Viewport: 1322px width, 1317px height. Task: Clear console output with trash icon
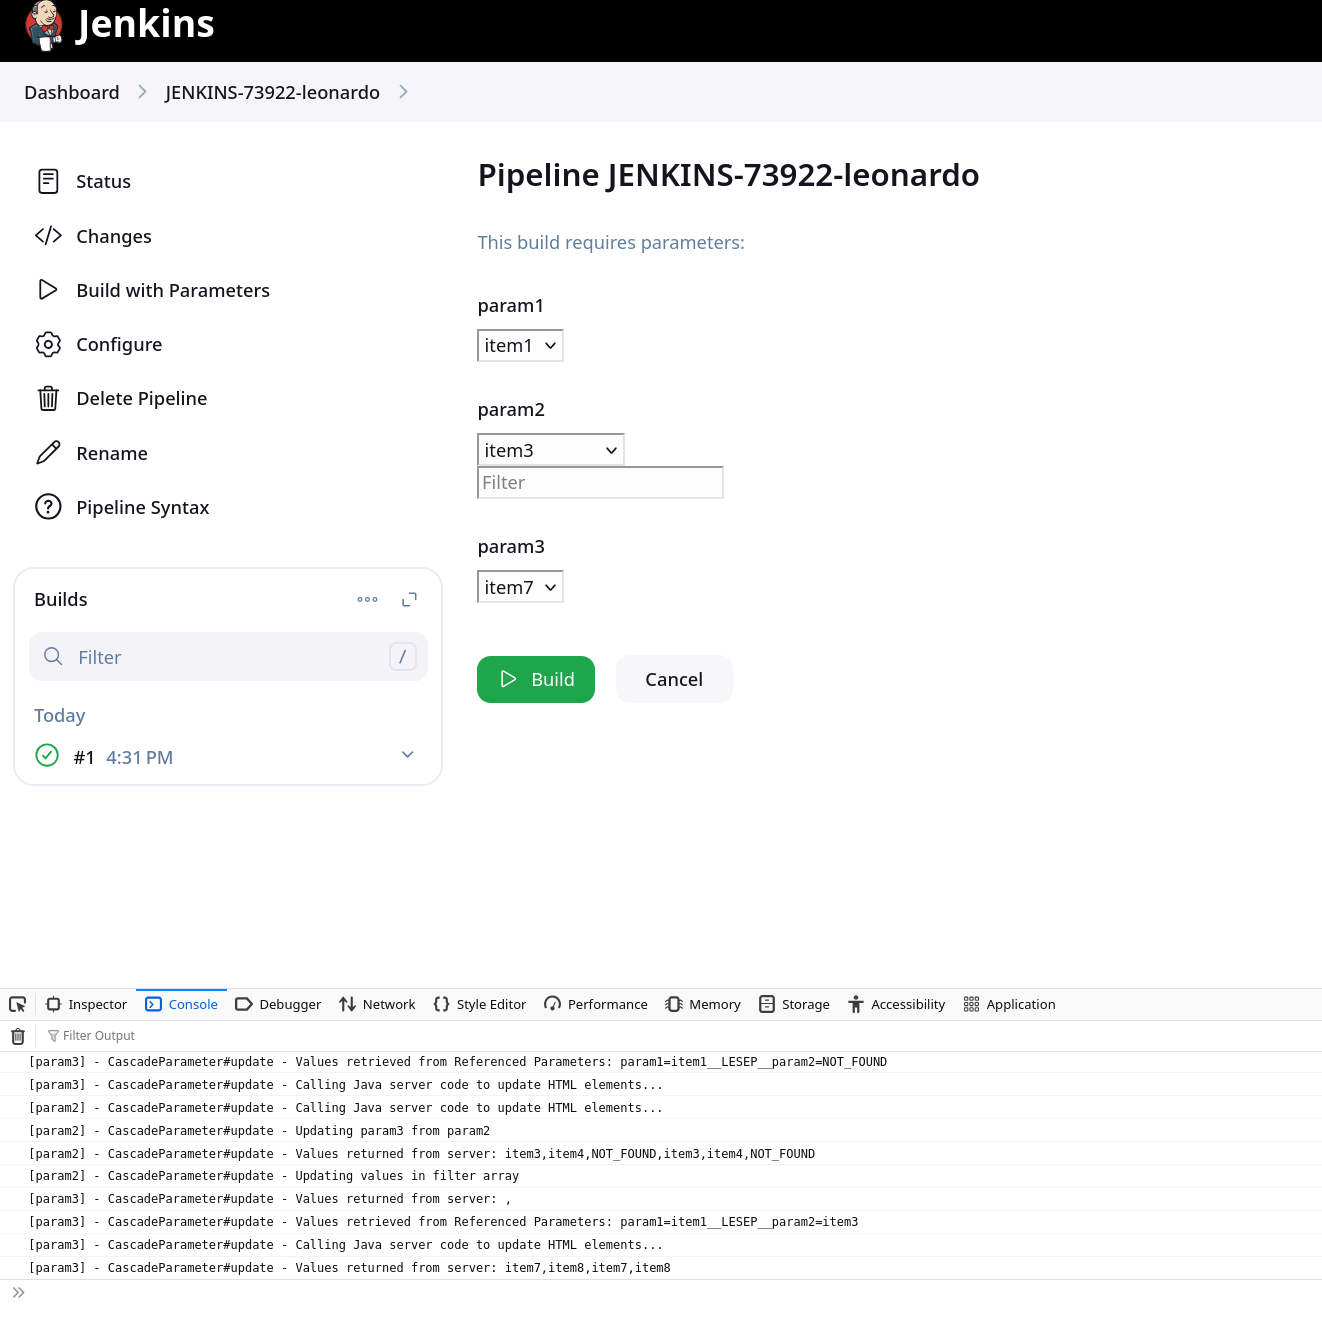click(18, 1036)
